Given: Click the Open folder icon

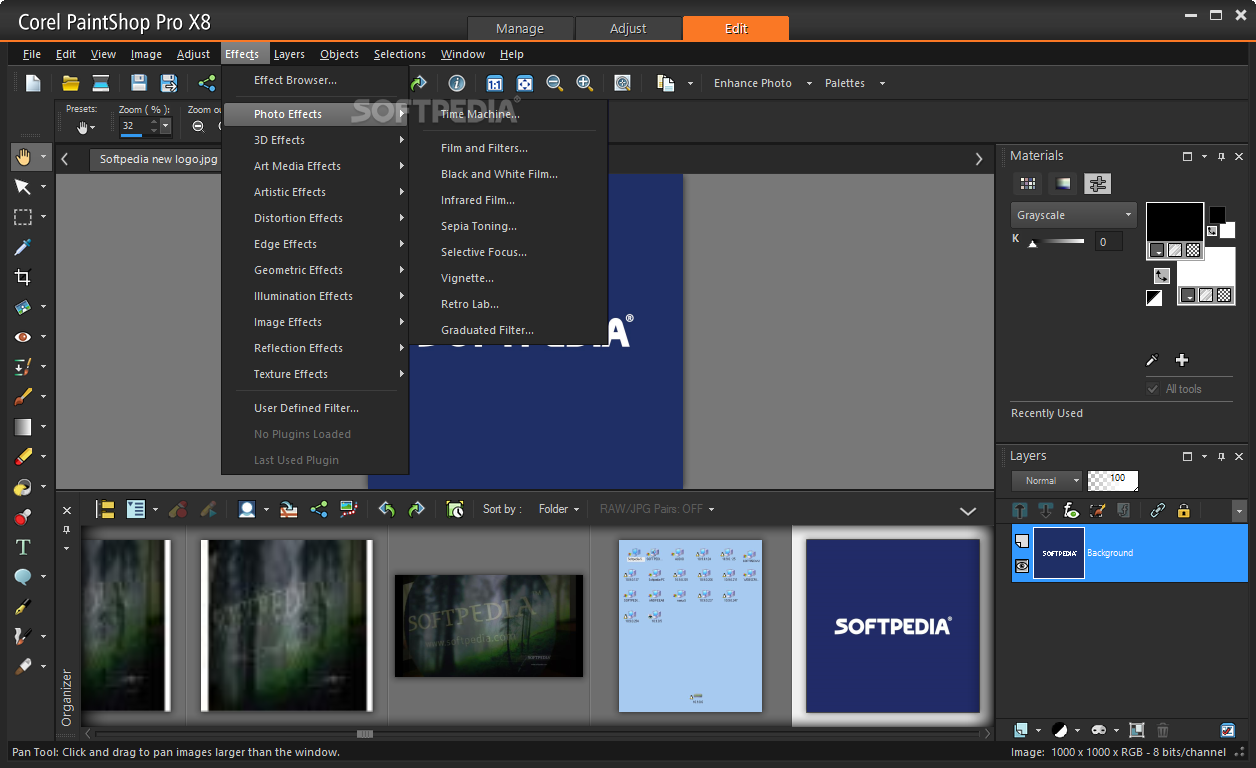Looking at the screenshot, I should [70, 83].
